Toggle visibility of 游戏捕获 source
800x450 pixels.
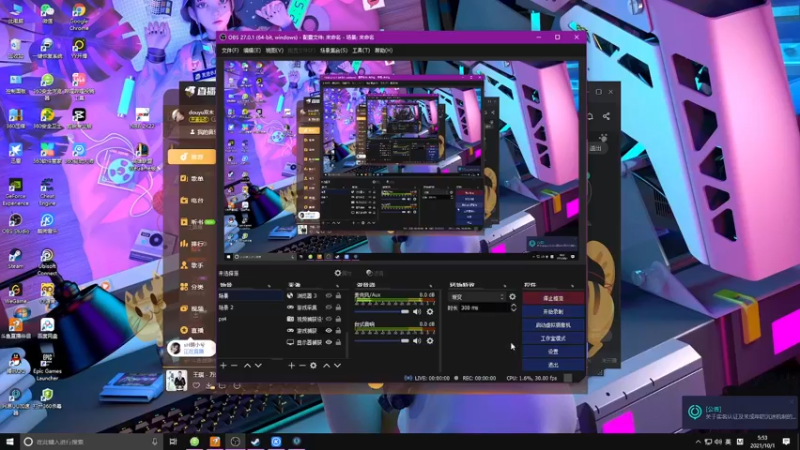coord(329,331)
